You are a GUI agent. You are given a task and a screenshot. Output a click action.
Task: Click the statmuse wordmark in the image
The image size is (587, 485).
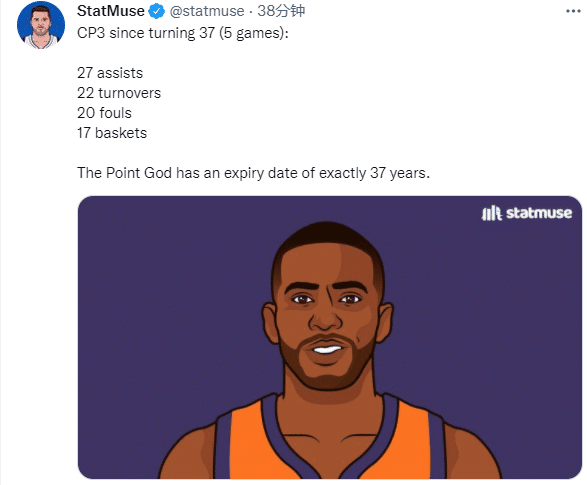539,213
